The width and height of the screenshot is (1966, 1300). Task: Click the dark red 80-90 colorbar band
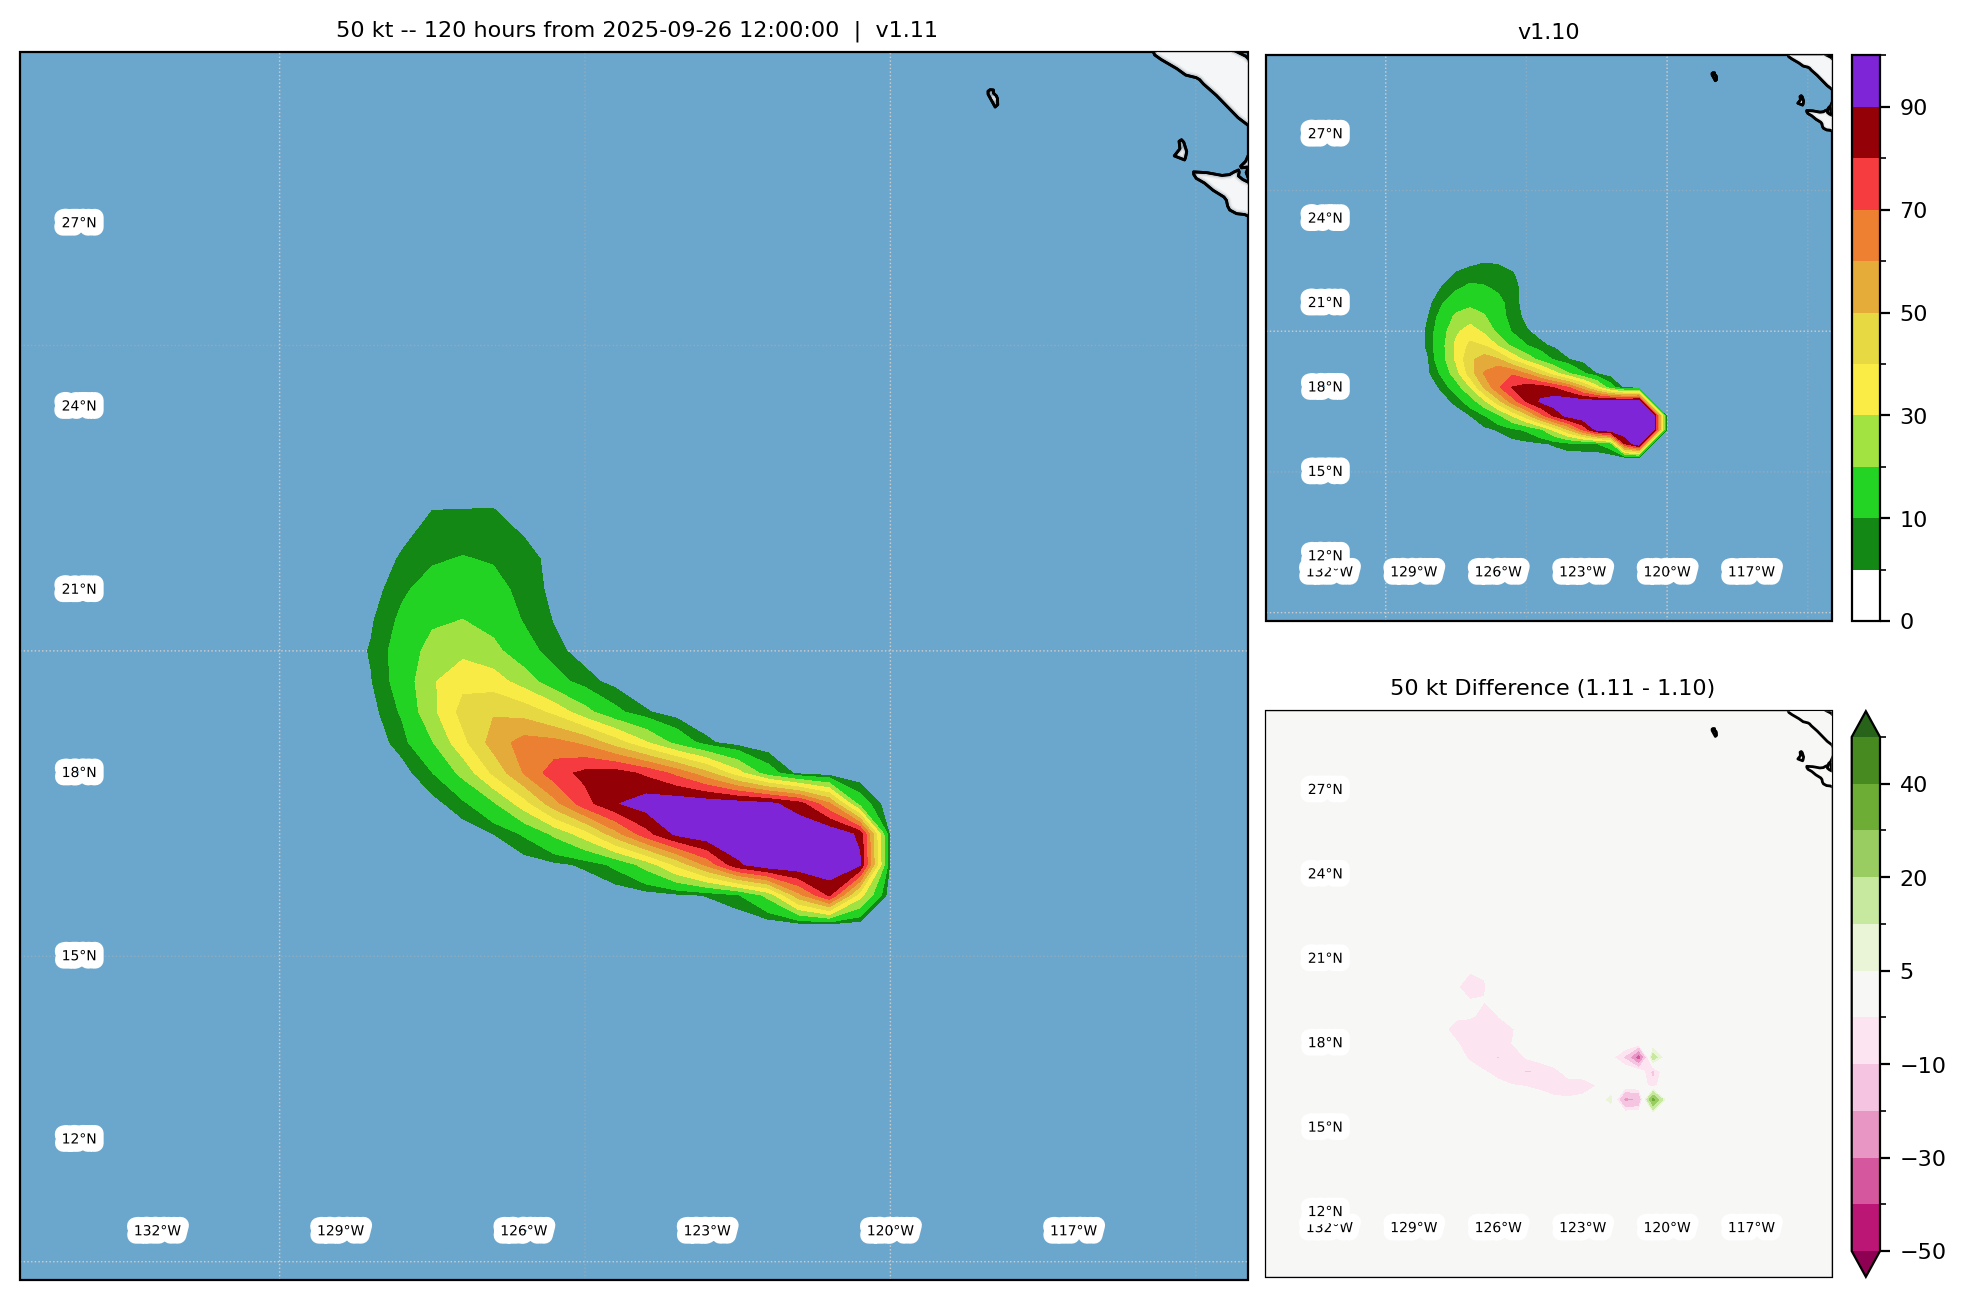(1866, 132)
